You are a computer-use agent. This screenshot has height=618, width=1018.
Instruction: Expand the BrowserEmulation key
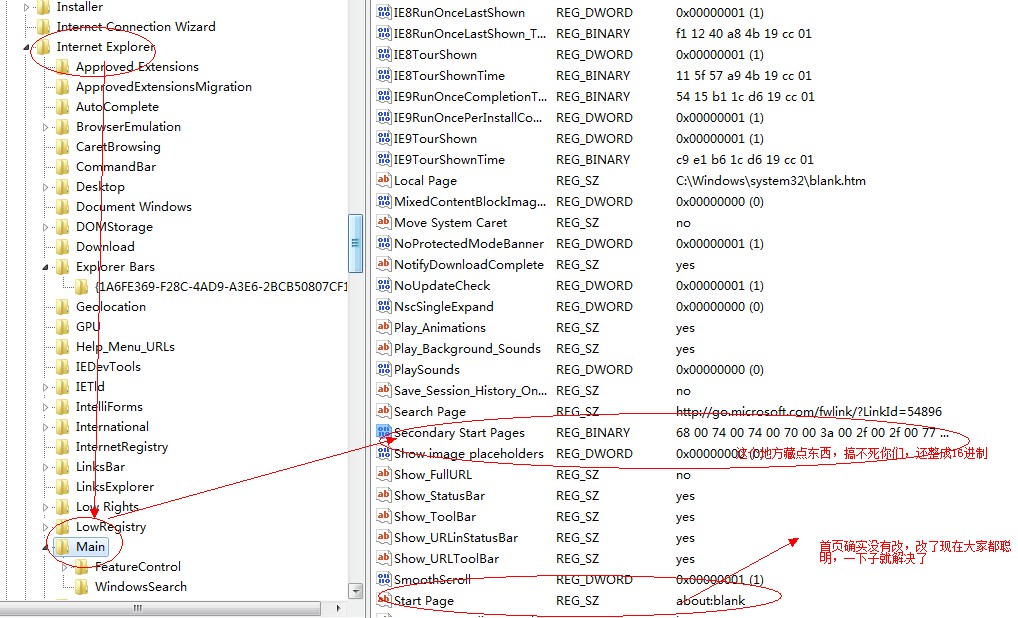(45, 127)
